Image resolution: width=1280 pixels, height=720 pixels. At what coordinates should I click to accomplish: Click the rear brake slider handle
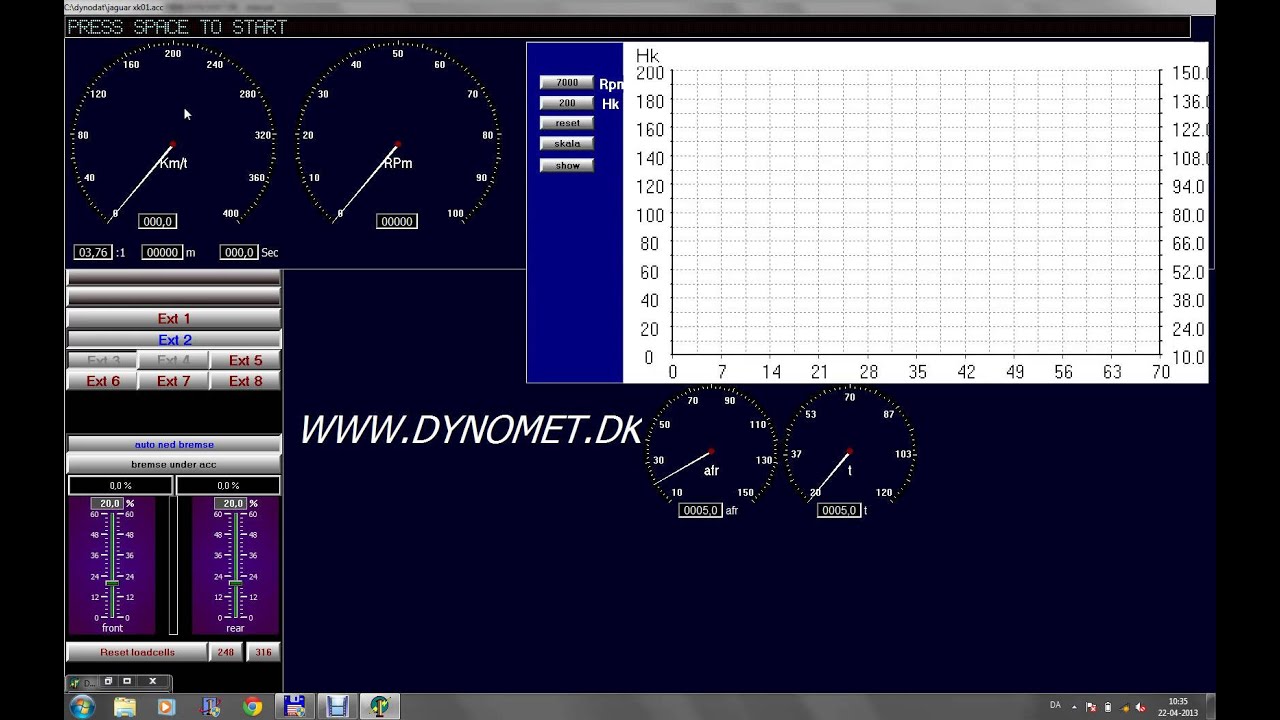[x=235, y=583]
